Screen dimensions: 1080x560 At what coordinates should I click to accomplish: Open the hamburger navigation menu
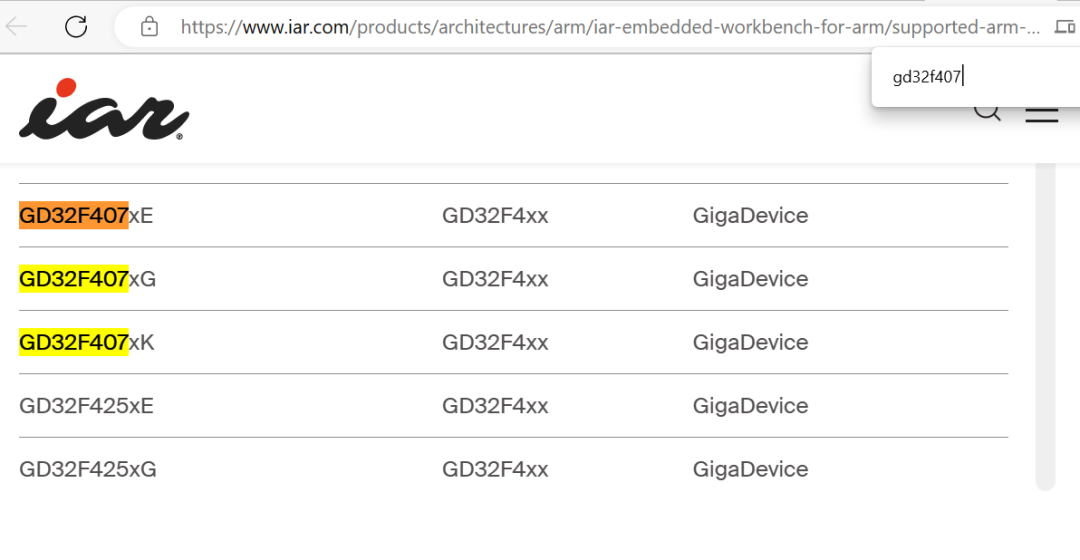(1041, 113)
